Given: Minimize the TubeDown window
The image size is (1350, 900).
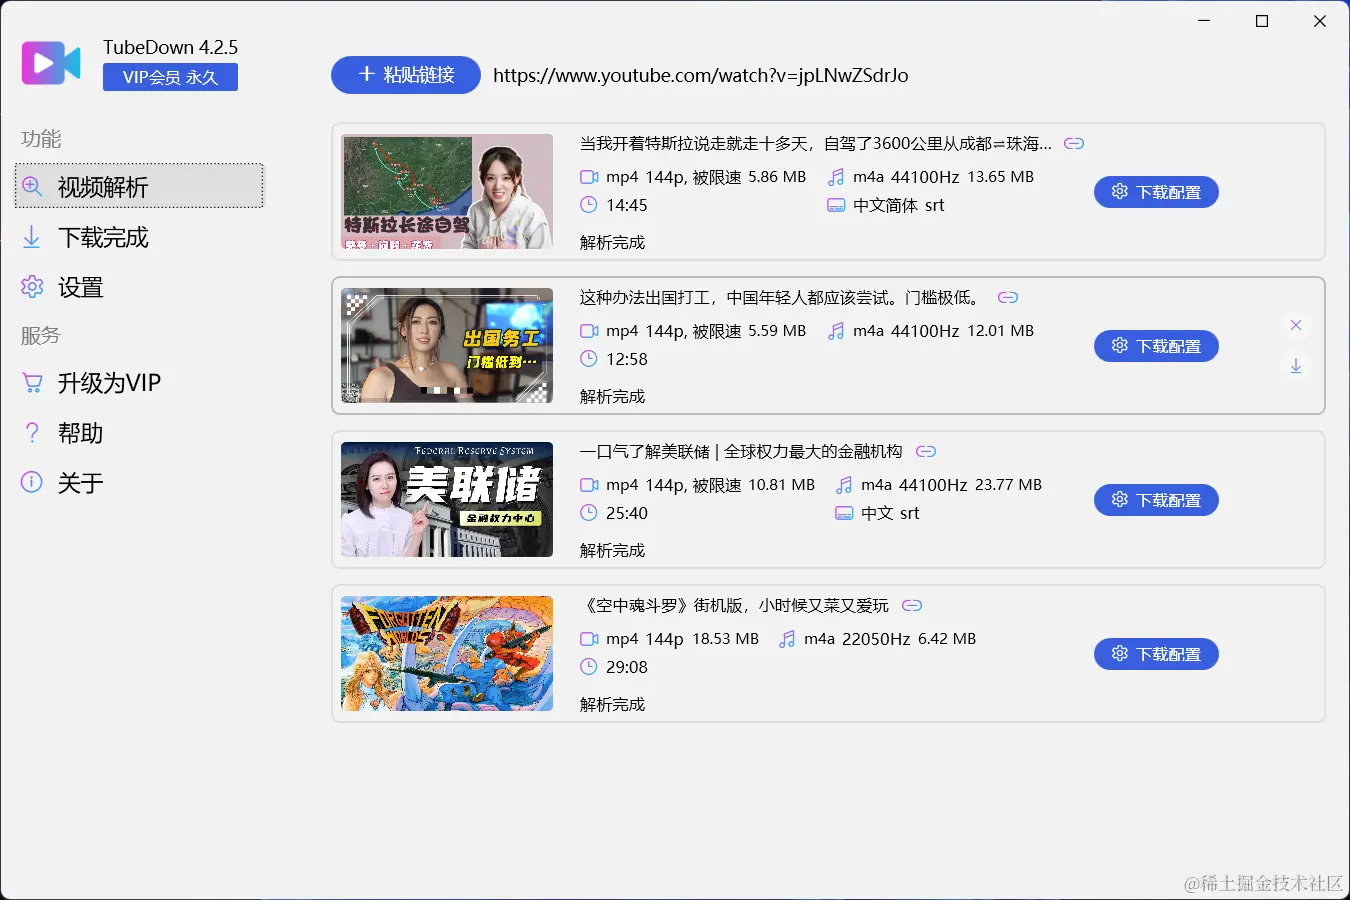Looking at the screenshot, I should tap(1204, 21).
